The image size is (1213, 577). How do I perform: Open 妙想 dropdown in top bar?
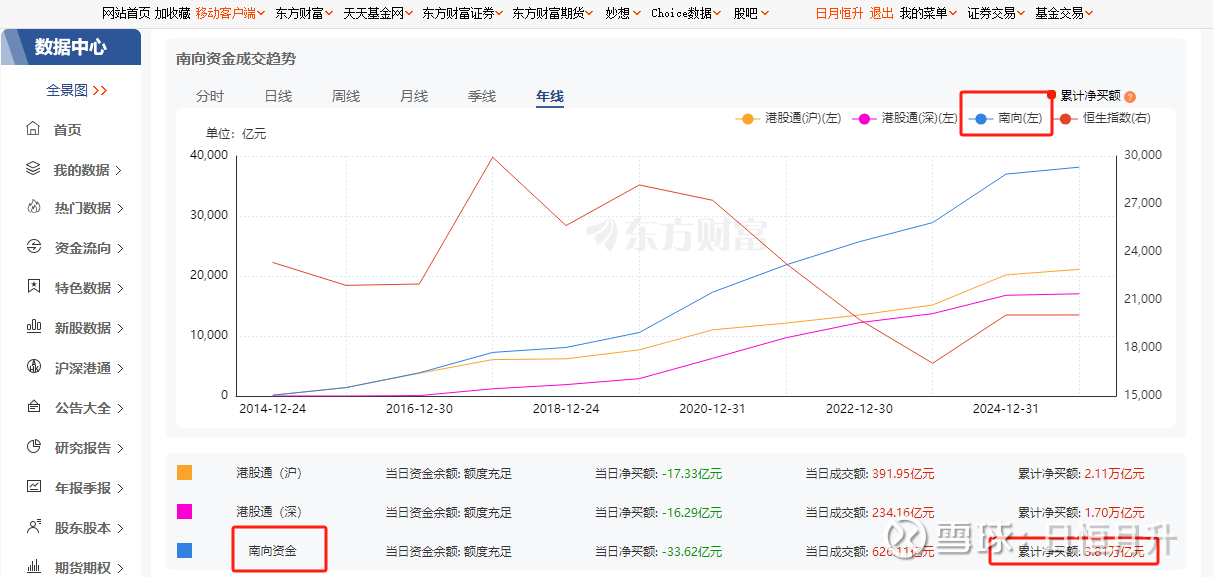pyautogui.click(x=623, y=13)
